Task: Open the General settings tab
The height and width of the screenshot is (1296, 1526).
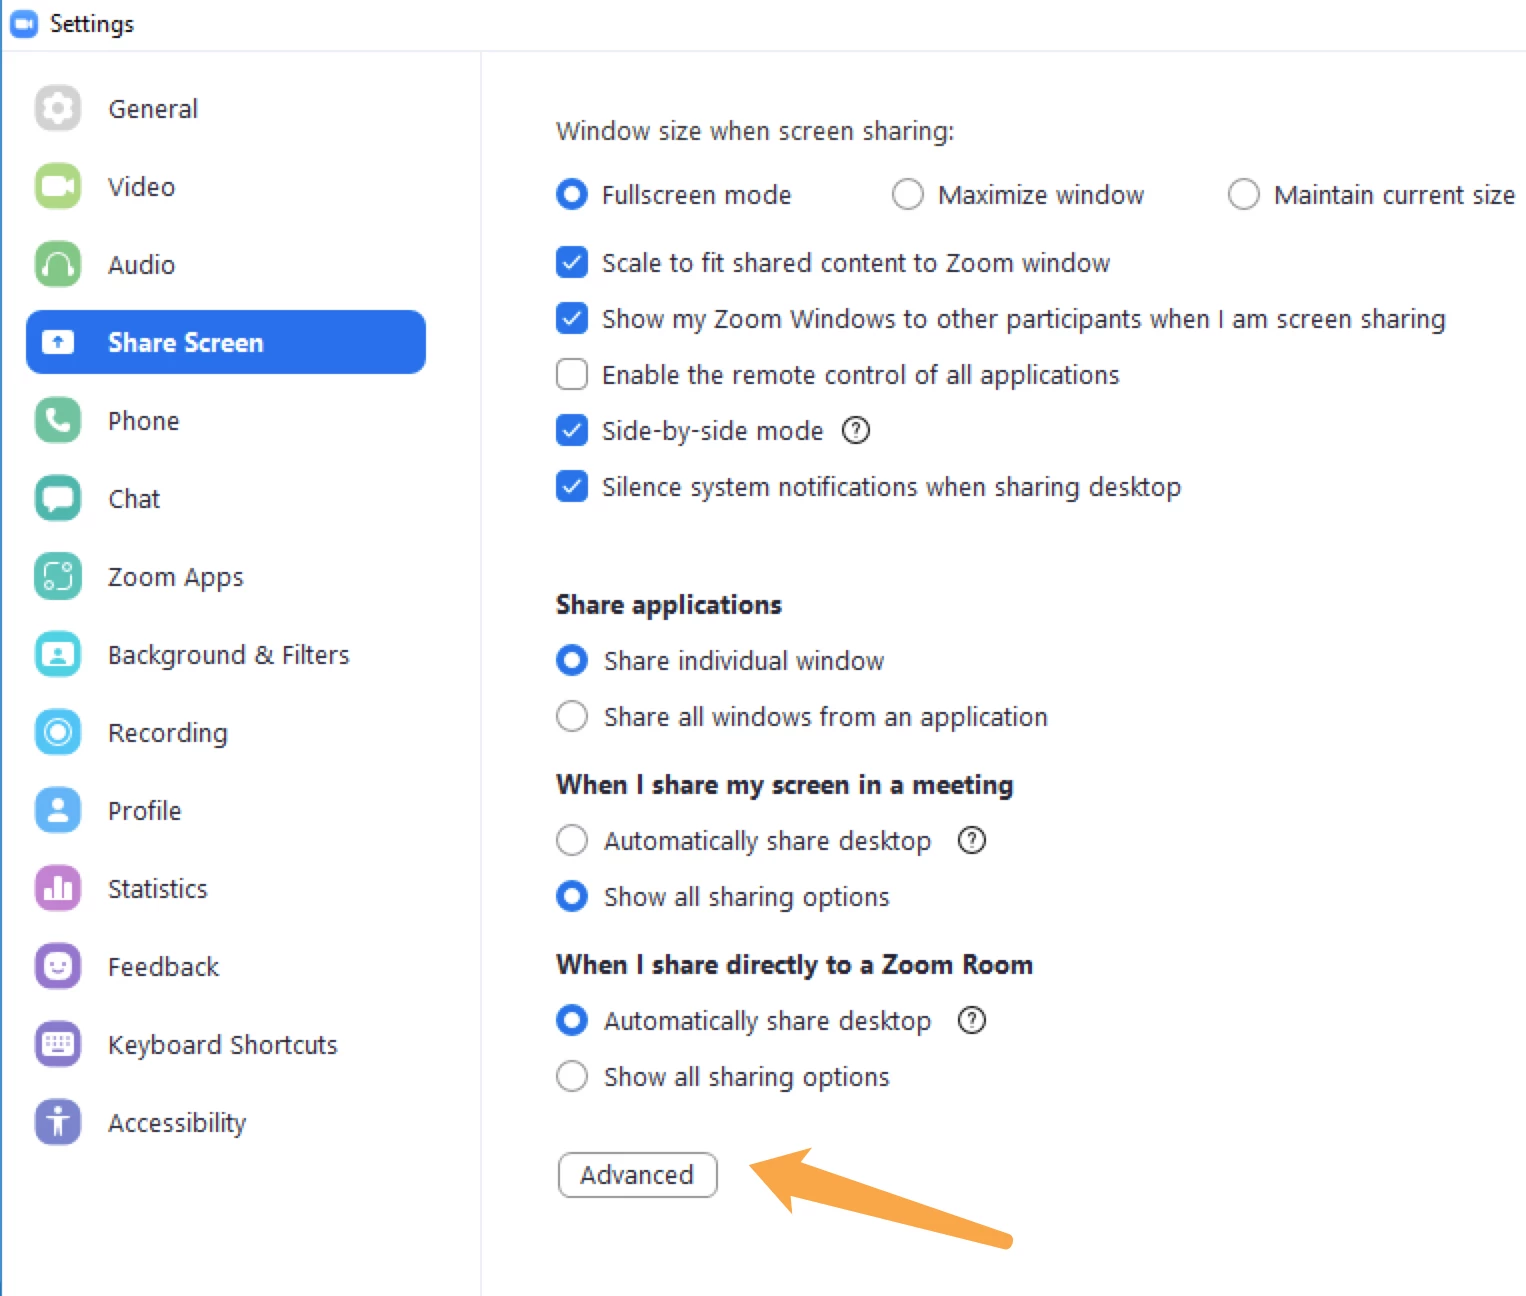Action: [226, 108]
